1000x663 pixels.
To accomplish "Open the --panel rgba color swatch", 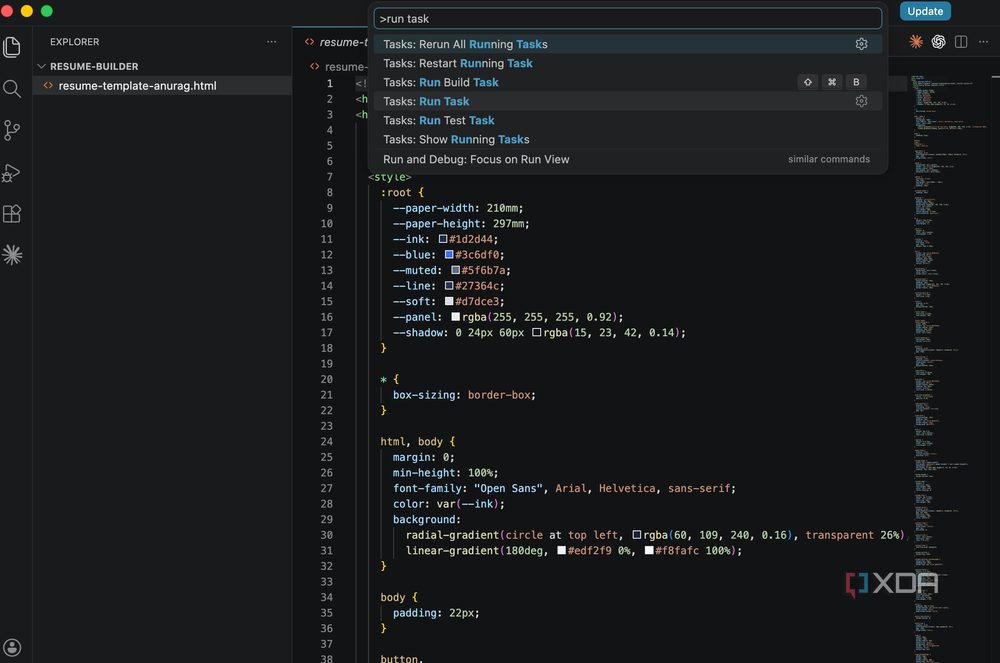I will (455, 317).
